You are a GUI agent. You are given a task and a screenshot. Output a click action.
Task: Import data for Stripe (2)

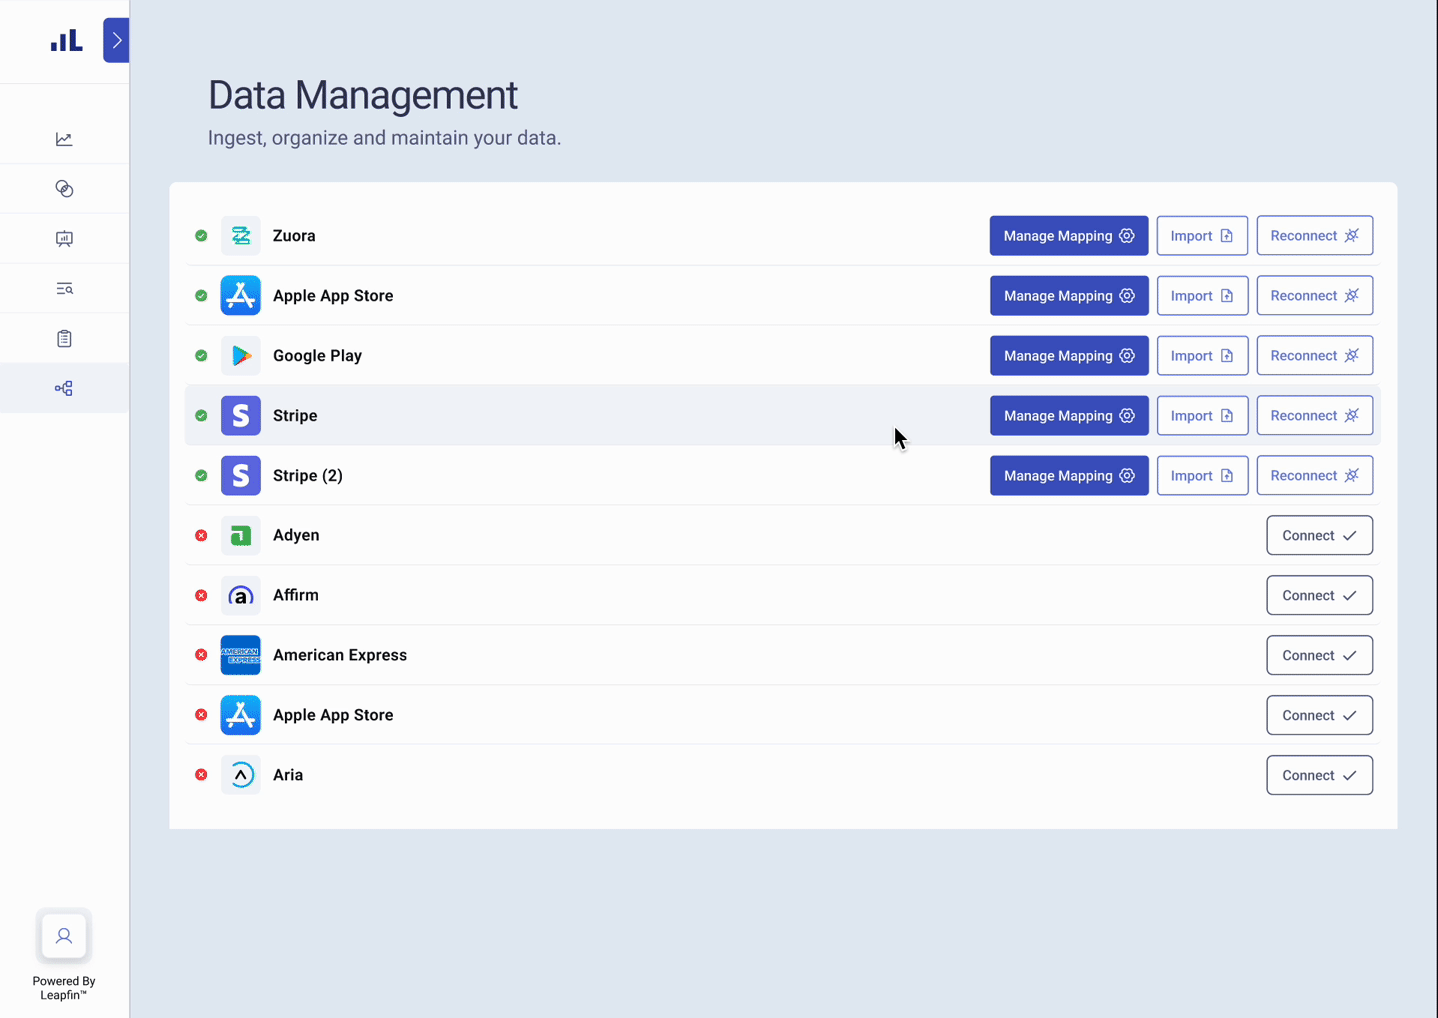point(1202,476)
